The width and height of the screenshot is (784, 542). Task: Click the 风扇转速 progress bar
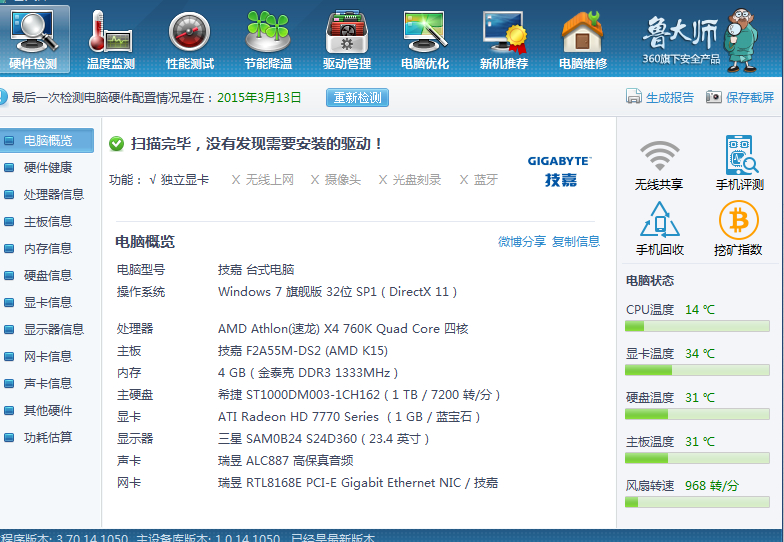click(697, 502)
